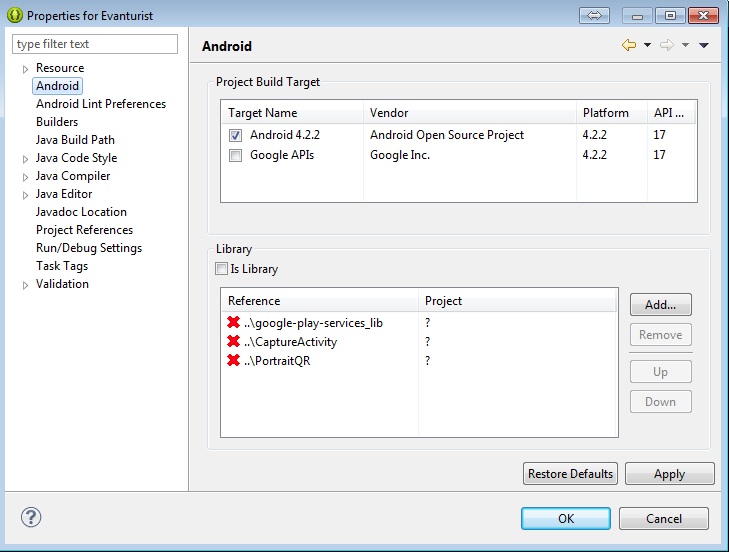Click Restore Defaults button
729x552 pixels.
pyautogui.click(x=570, y=473)
